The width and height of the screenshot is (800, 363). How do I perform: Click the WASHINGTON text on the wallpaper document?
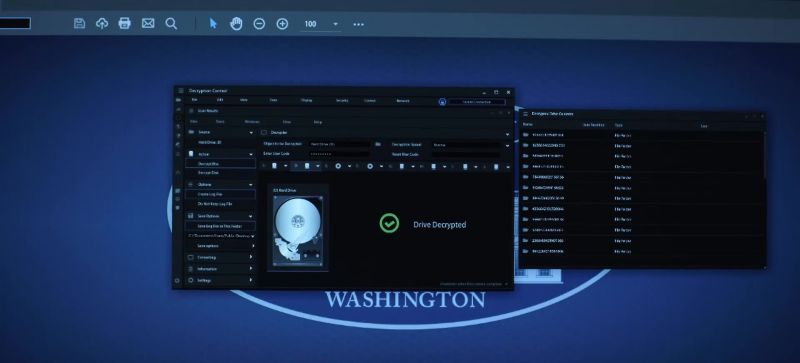coord(405,300)
